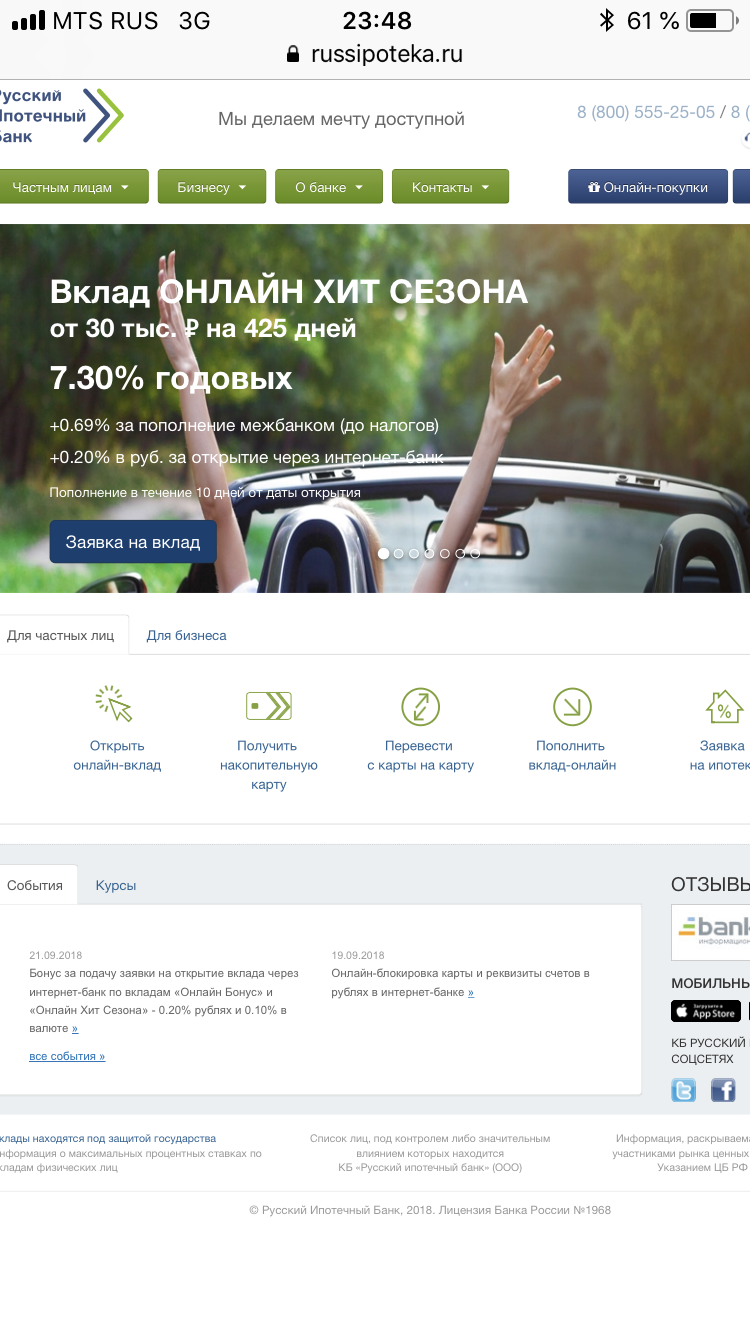Select the card-to-card transfer icon

pos(420,706)
